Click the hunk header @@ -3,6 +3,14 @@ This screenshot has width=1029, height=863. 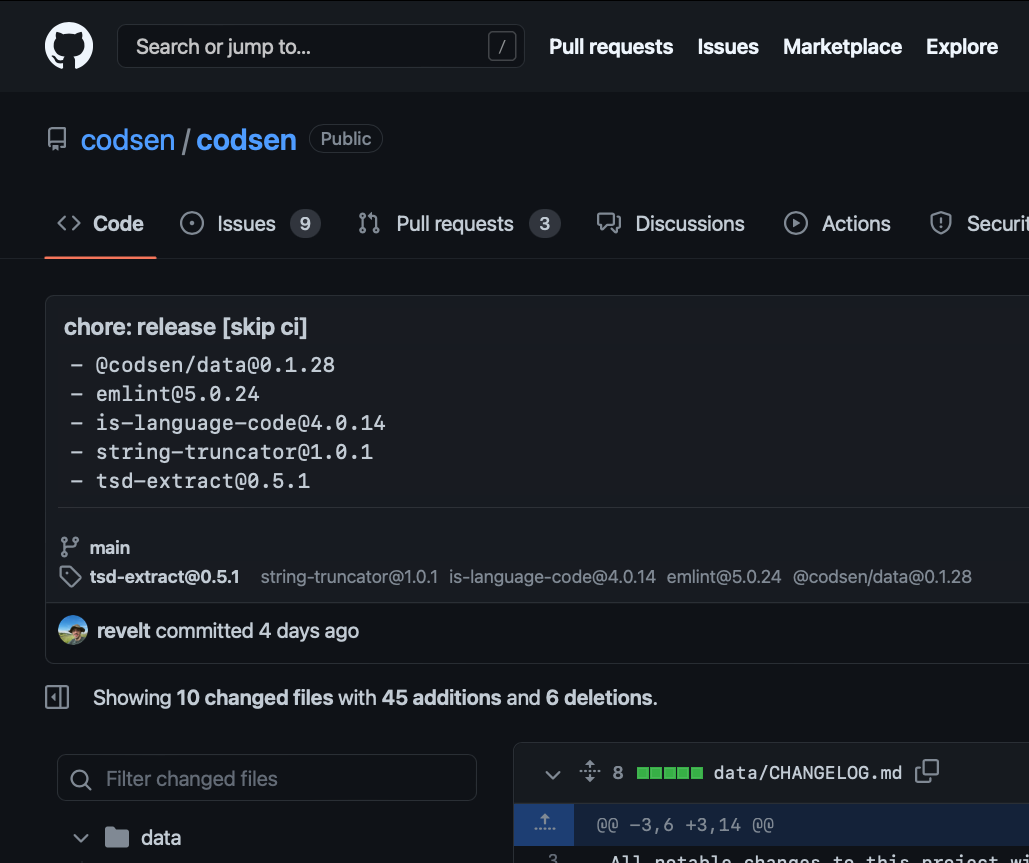pos(684,824)
